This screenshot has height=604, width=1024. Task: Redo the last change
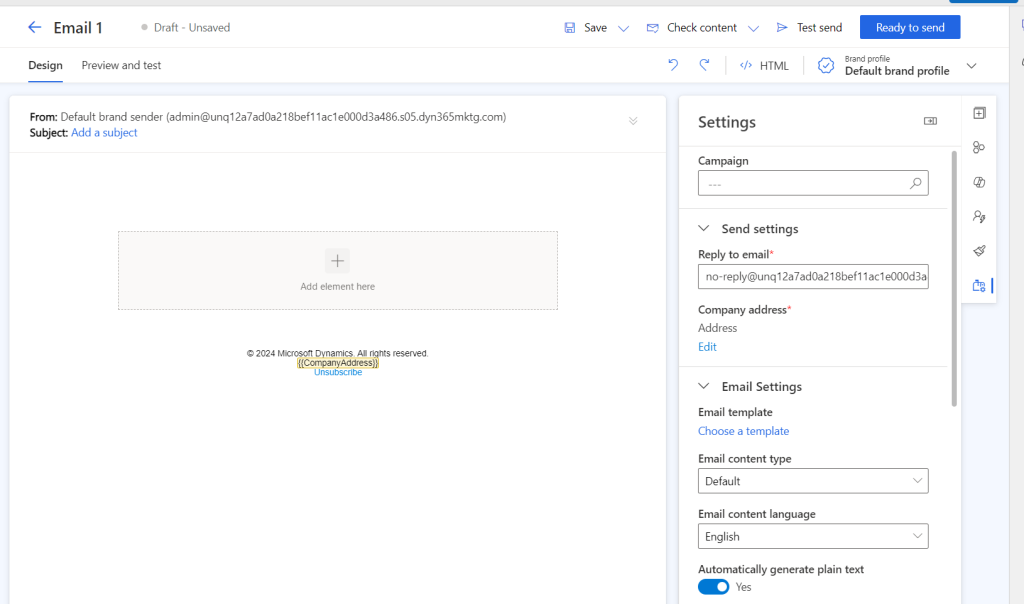pyautogui.click(x=704, y=65)
